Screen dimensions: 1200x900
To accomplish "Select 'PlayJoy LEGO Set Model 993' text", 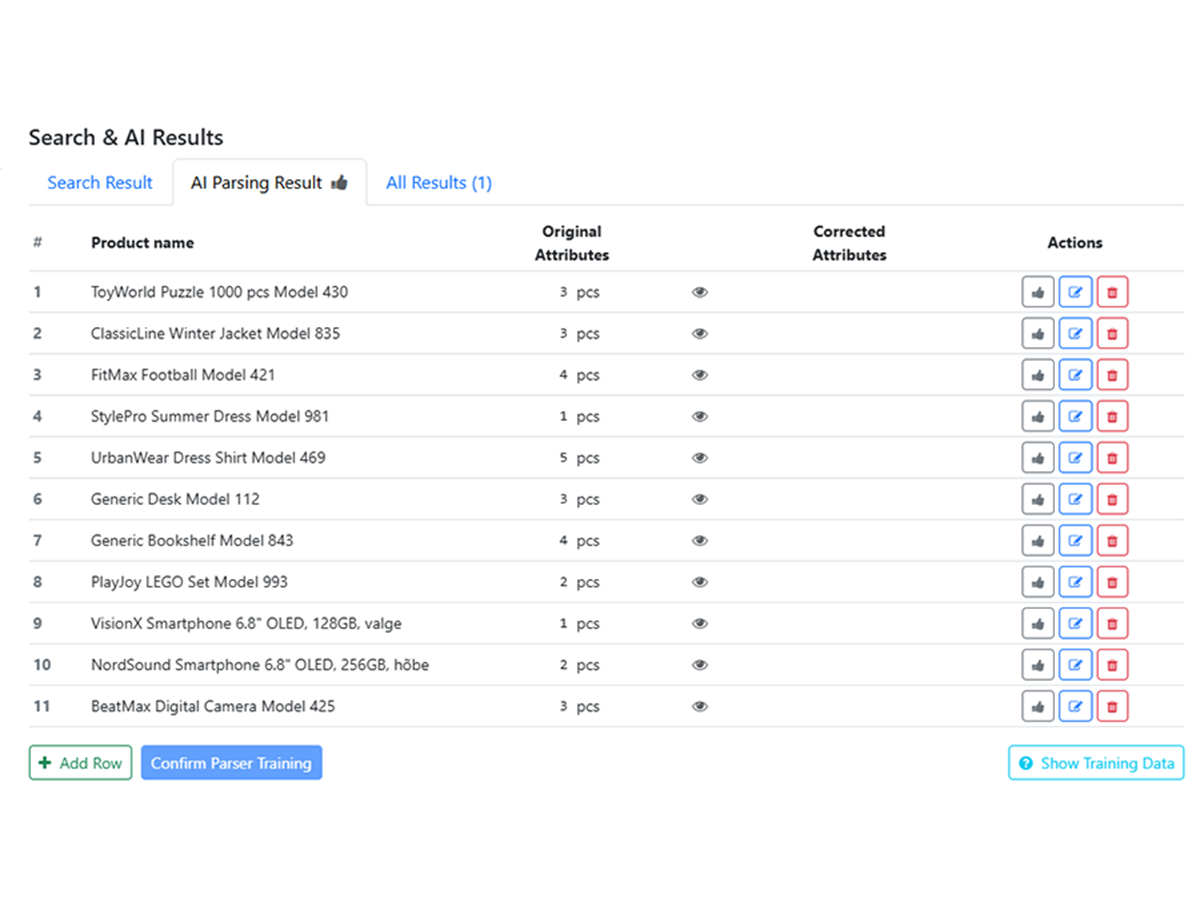I will [x=189, y=582].
